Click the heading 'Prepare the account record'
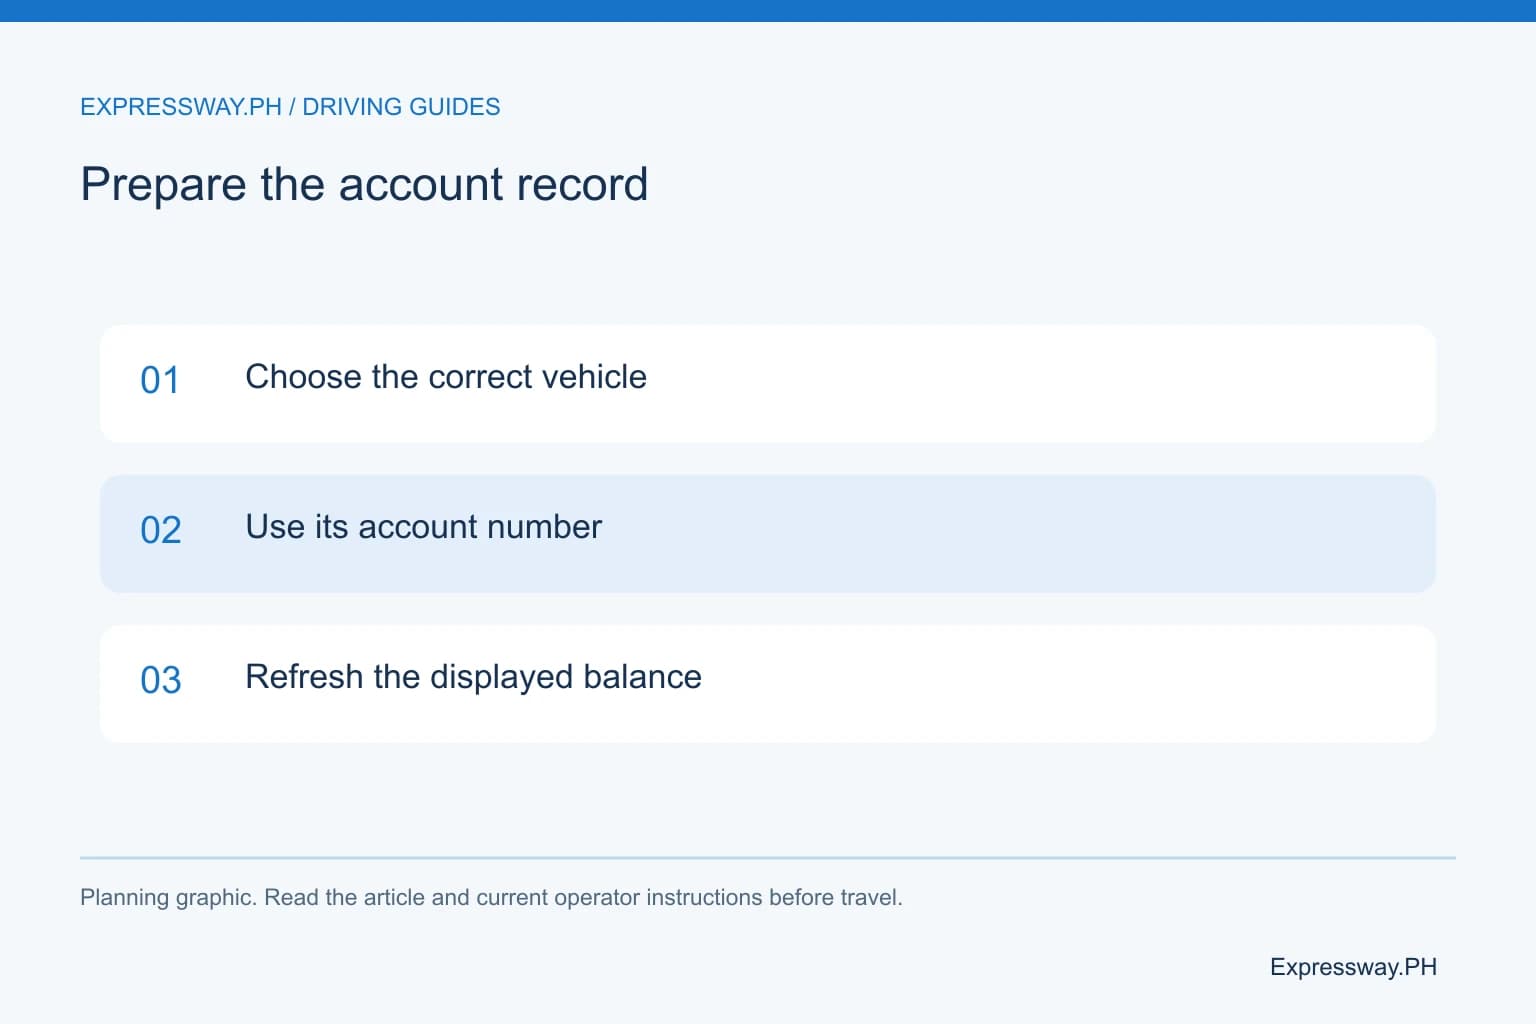1536x1024 pixels. pos(364,185)
